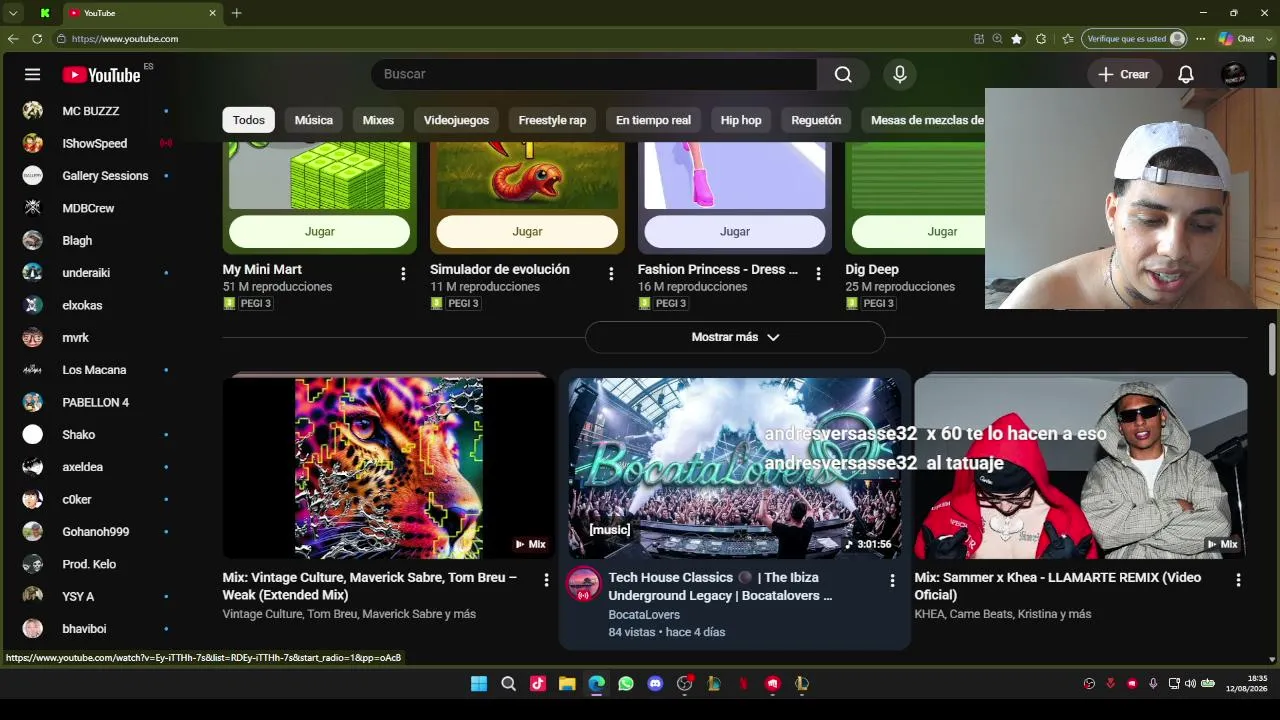
Task: Click the browser address bar URL
Action: point(125,39)
